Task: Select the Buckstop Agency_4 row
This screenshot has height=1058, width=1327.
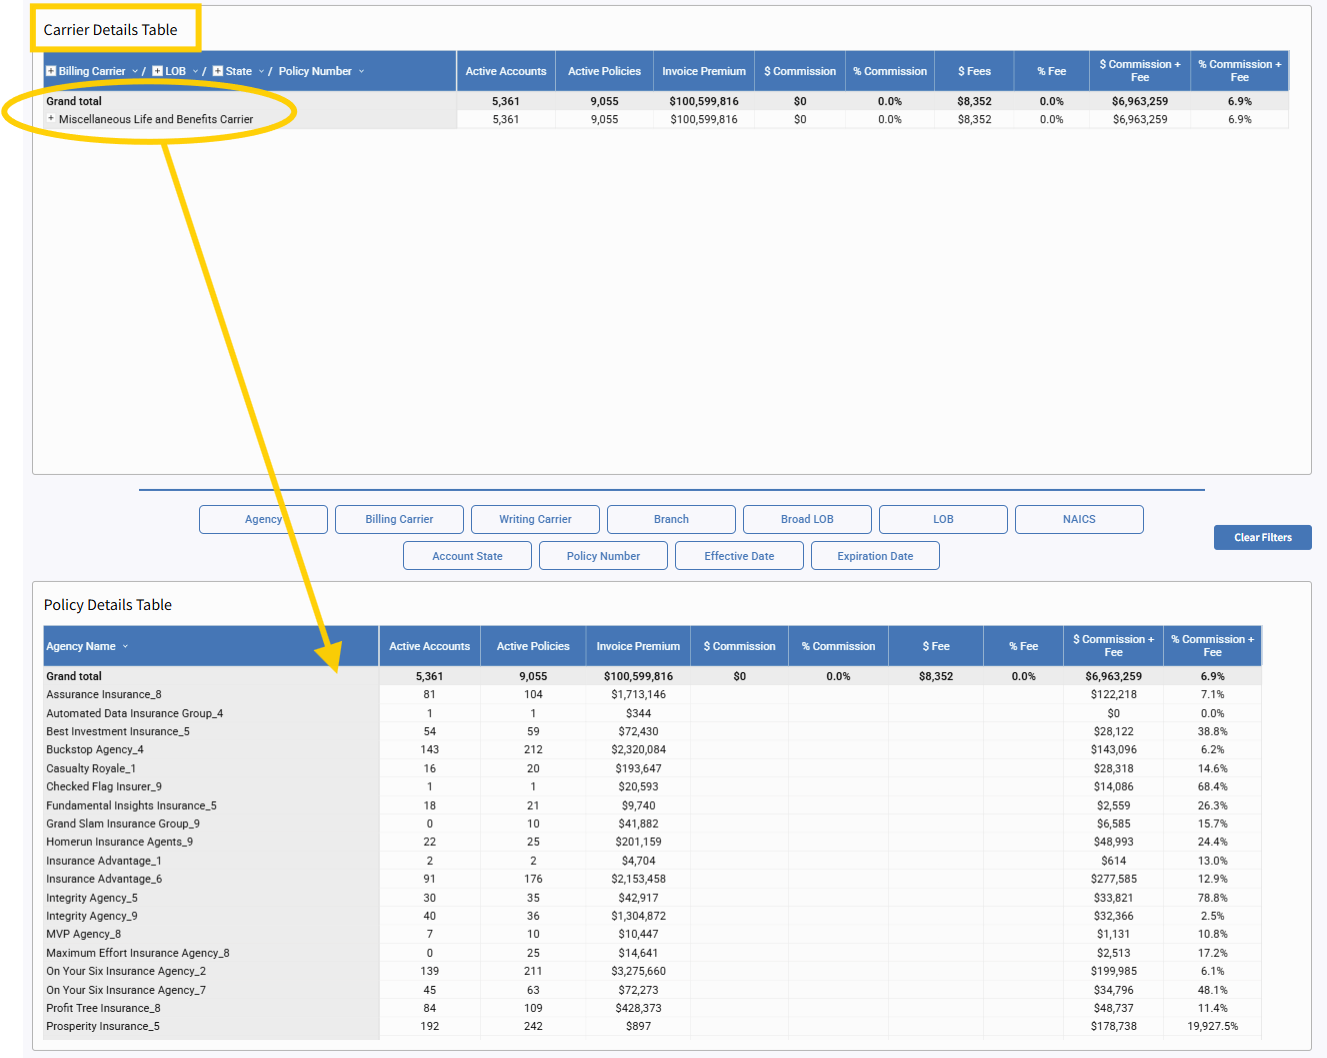Action: click(x=95, y=750)
